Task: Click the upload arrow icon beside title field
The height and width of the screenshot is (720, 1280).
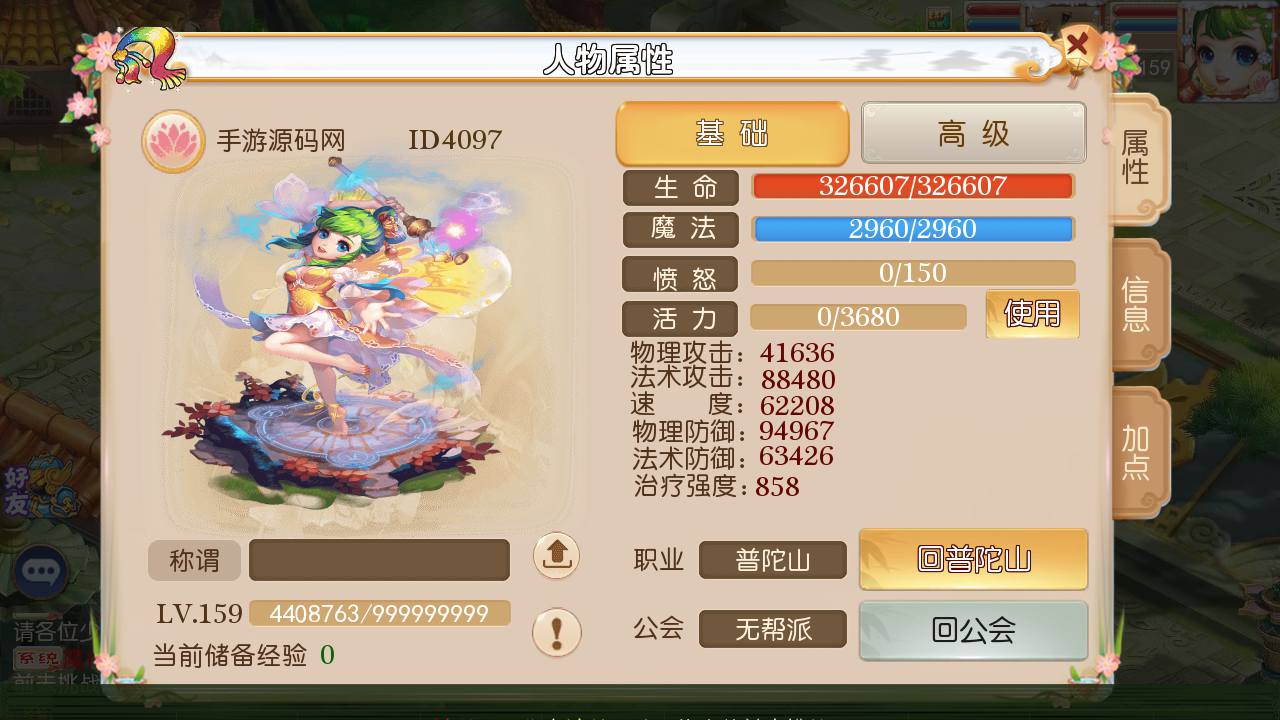Action: [x=556, y=556]
